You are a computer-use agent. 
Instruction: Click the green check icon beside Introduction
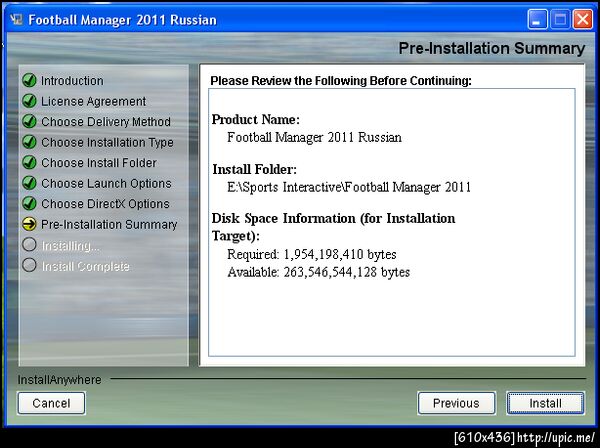tap(29, 80)
